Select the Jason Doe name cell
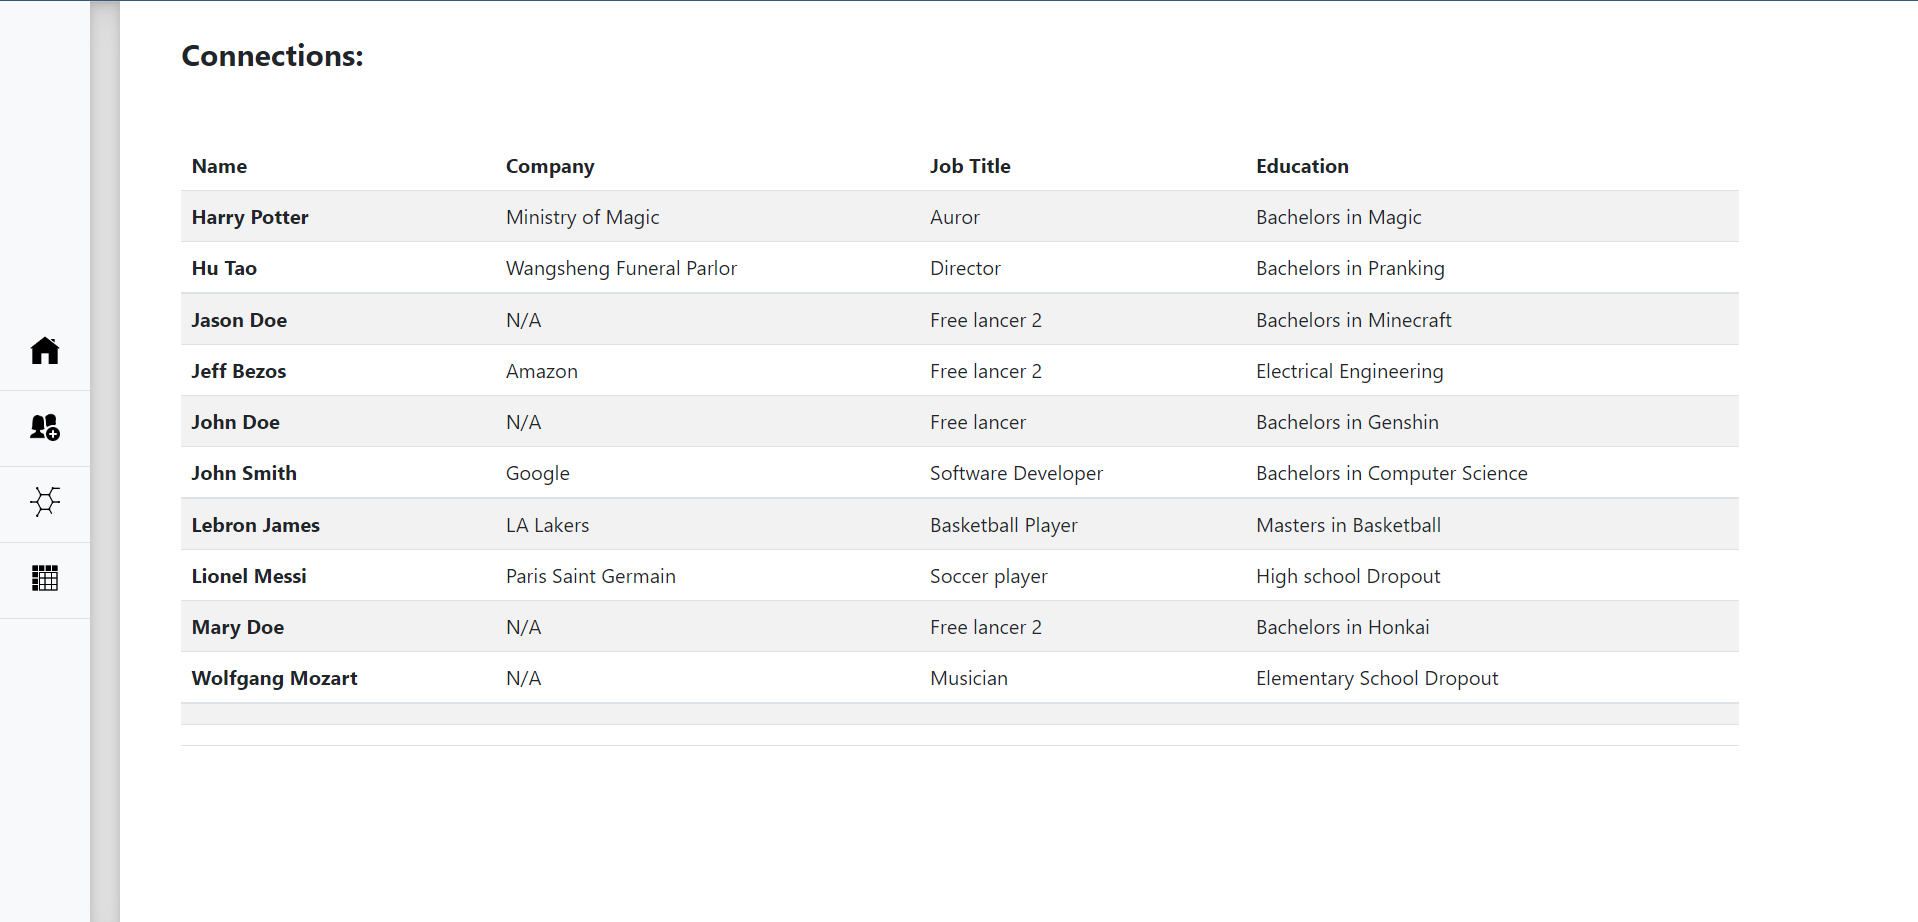1918x922 pixels. pos(239,320)
